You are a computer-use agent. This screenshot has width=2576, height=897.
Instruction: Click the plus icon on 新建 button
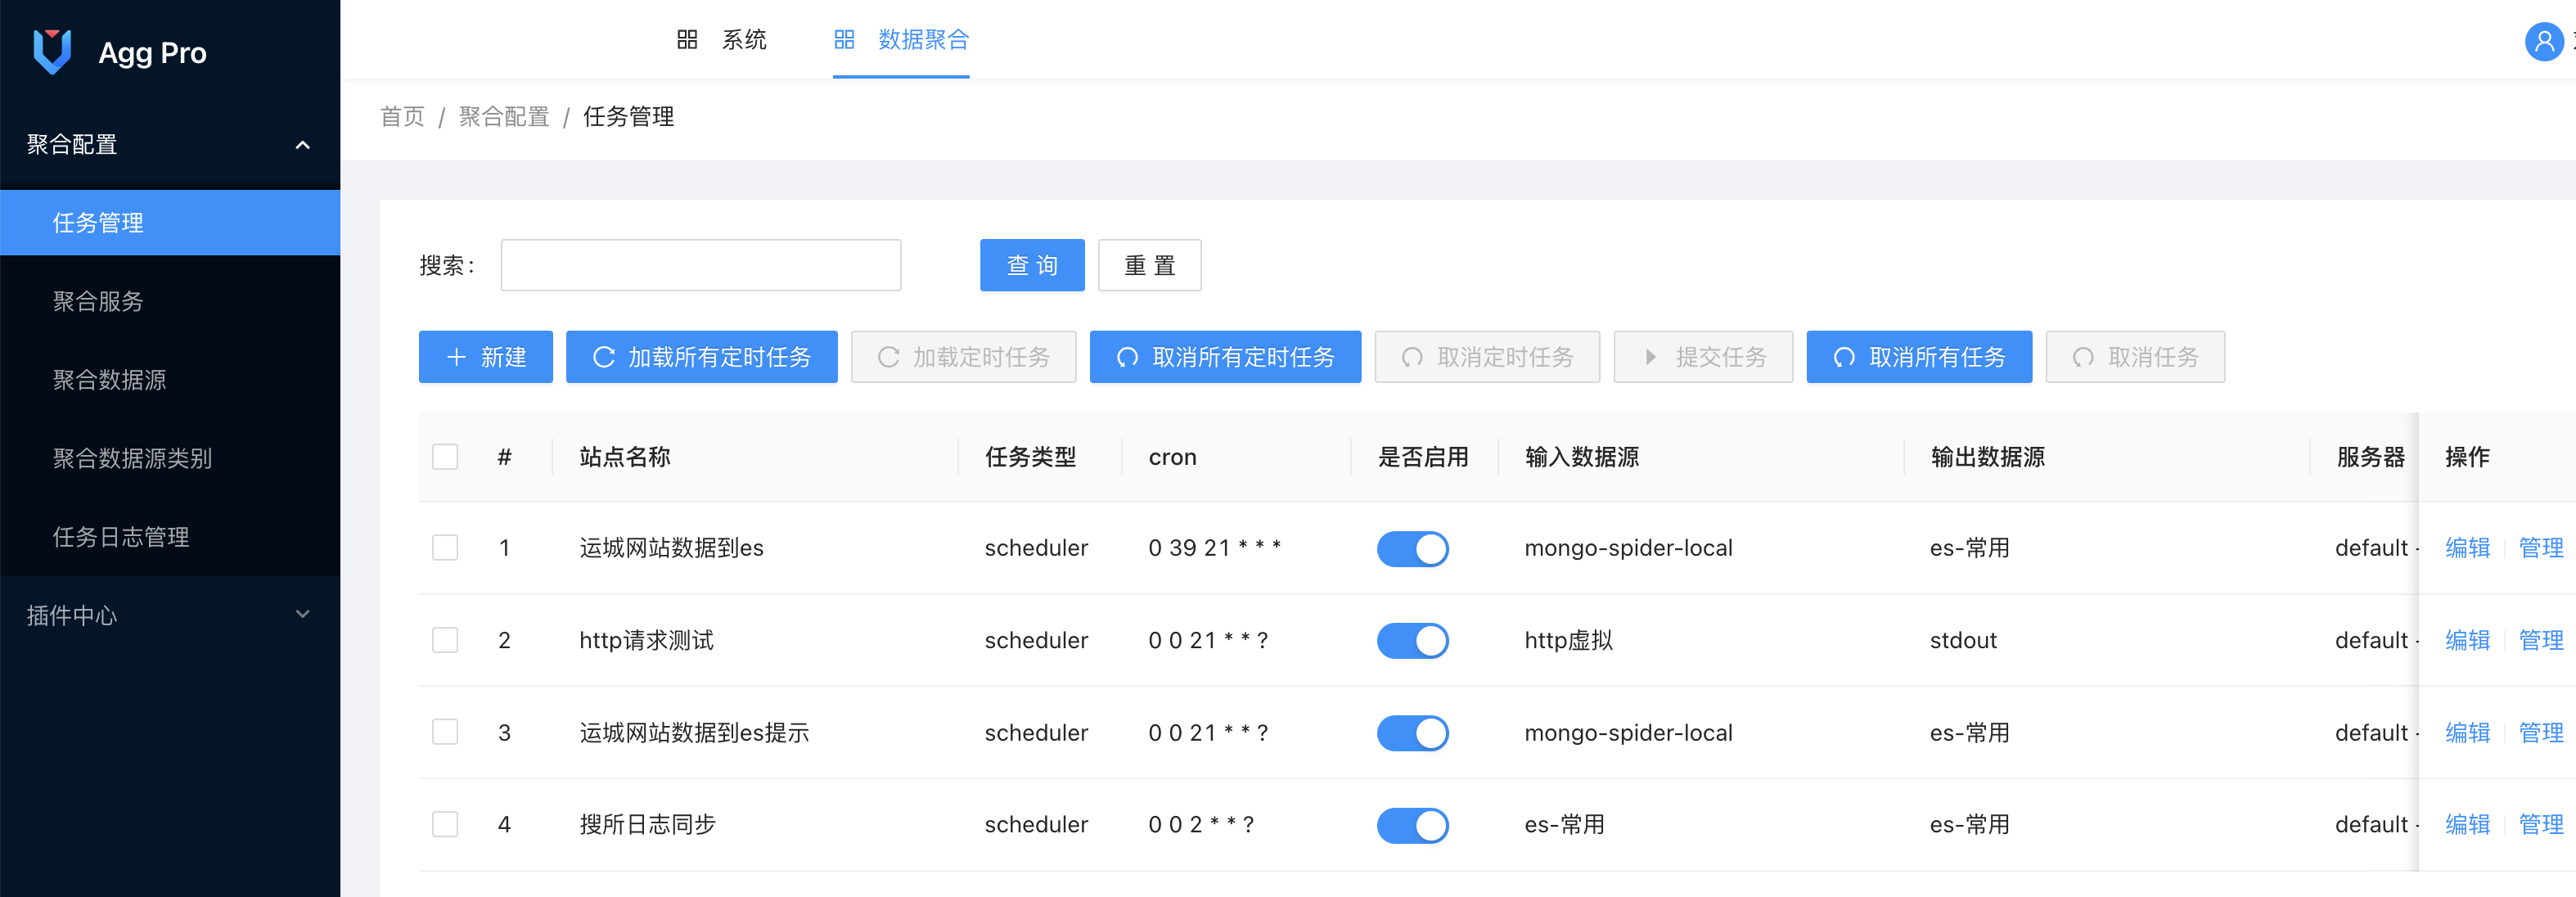click(x=456, y=357)
